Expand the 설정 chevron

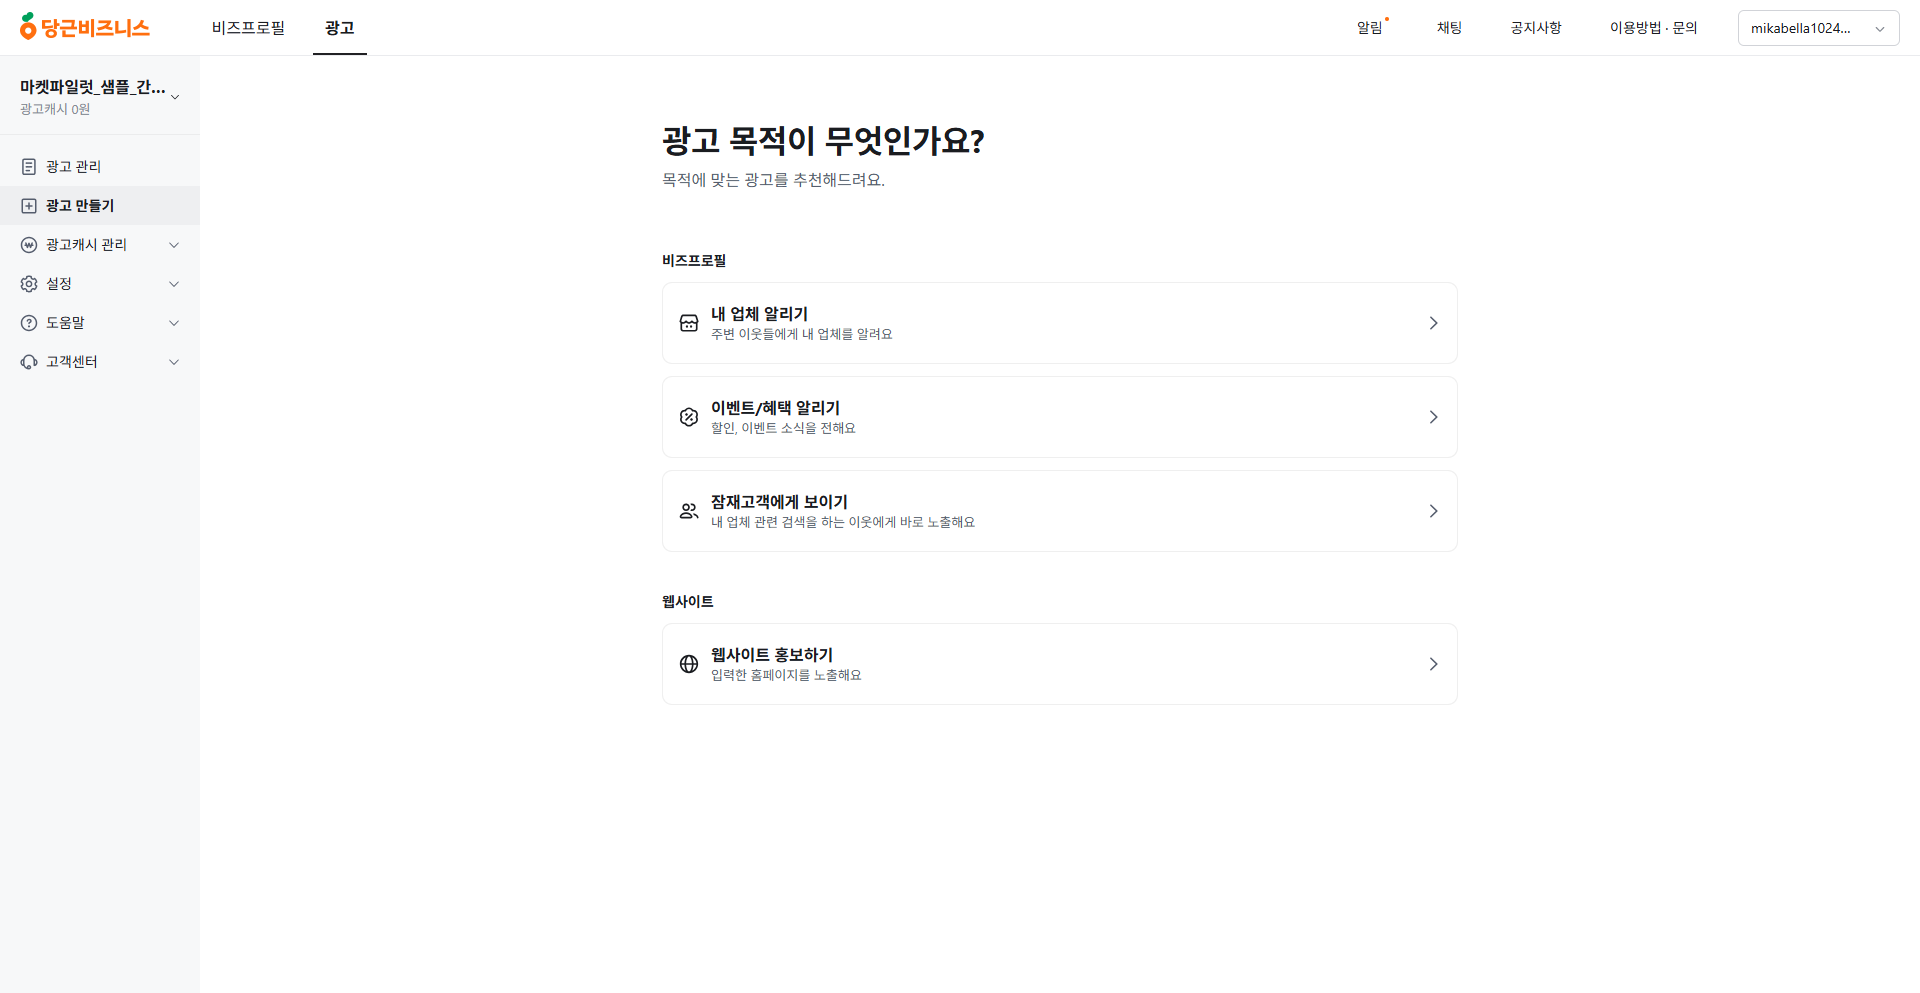(x=174, y=284)
